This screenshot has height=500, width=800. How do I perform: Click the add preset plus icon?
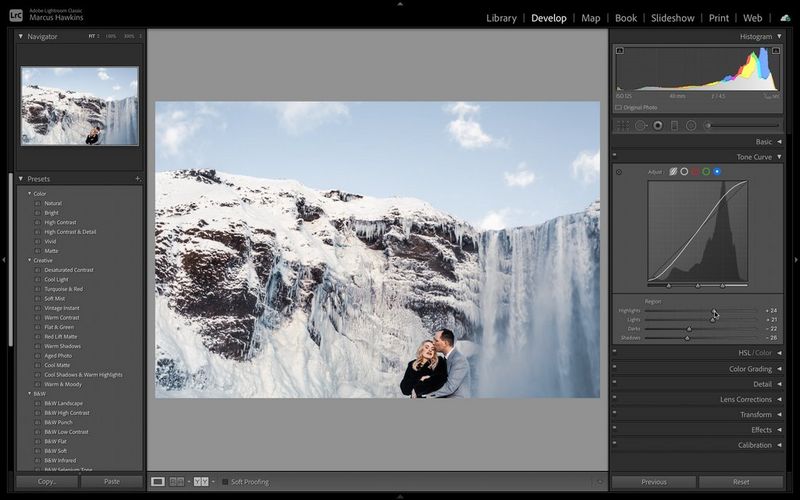[x=137, y=179]
